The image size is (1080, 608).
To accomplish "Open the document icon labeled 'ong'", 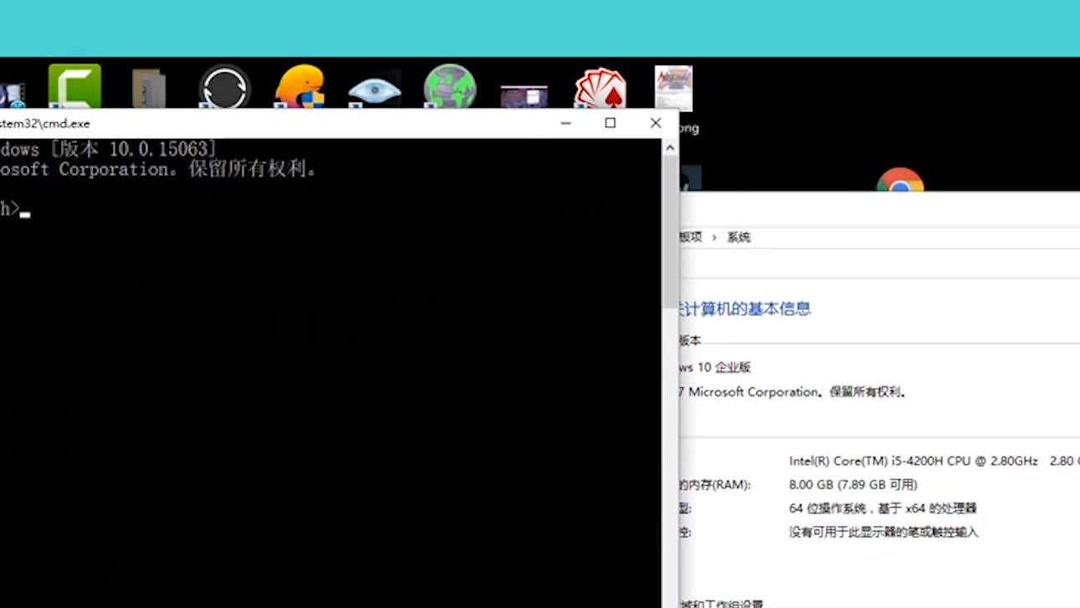I will 672,85.
